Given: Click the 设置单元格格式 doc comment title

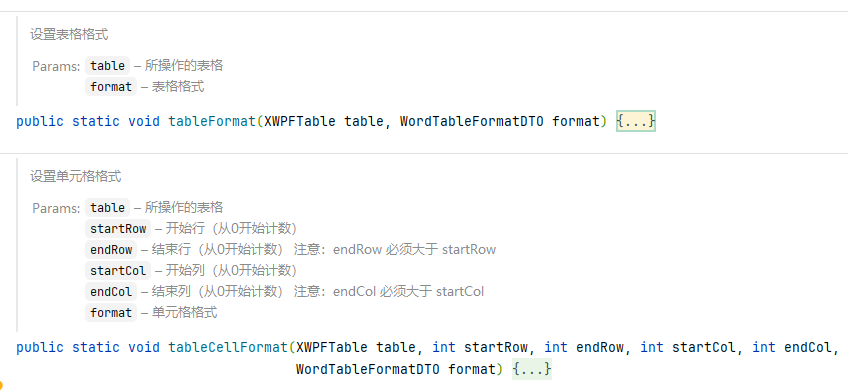Looking at the screenshot, I should 76,176.
